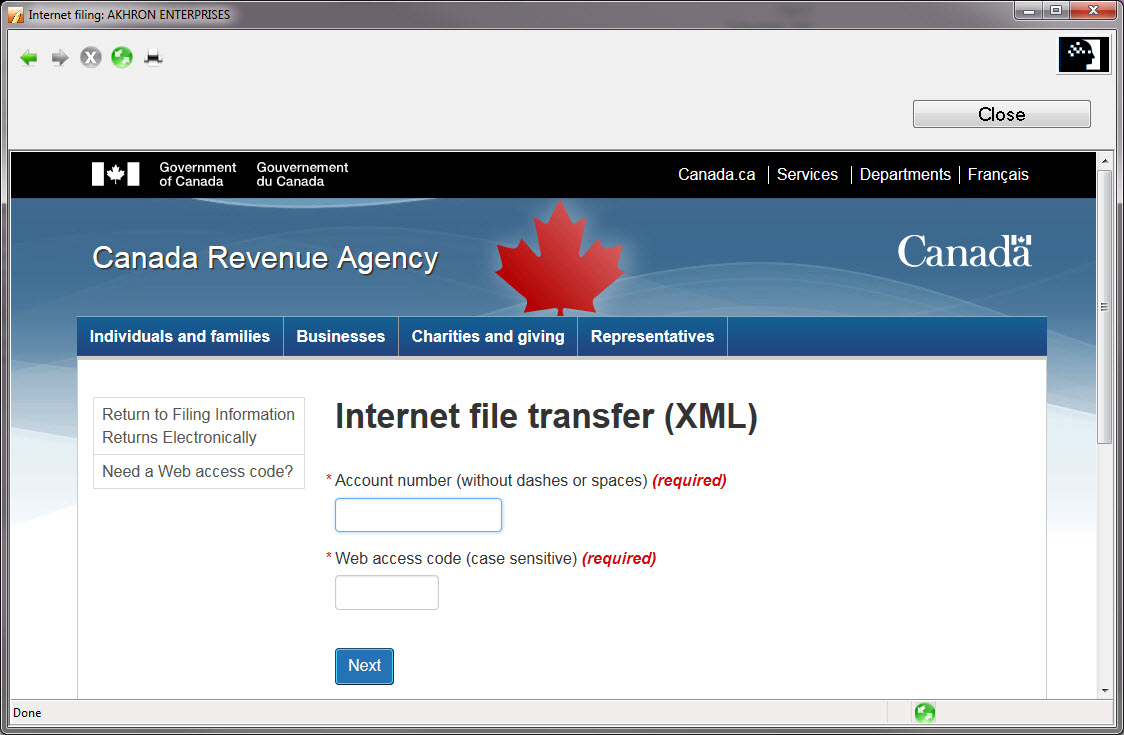Go back with the green left arrow
This screenshot has width=1124, height=735.
[x=29, y=57]
